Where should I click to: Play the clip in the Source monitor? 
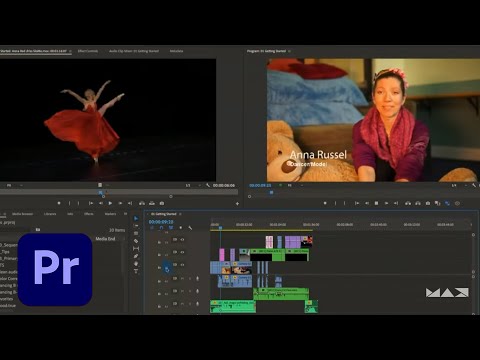pyautogui.click(x=110, y=203)
